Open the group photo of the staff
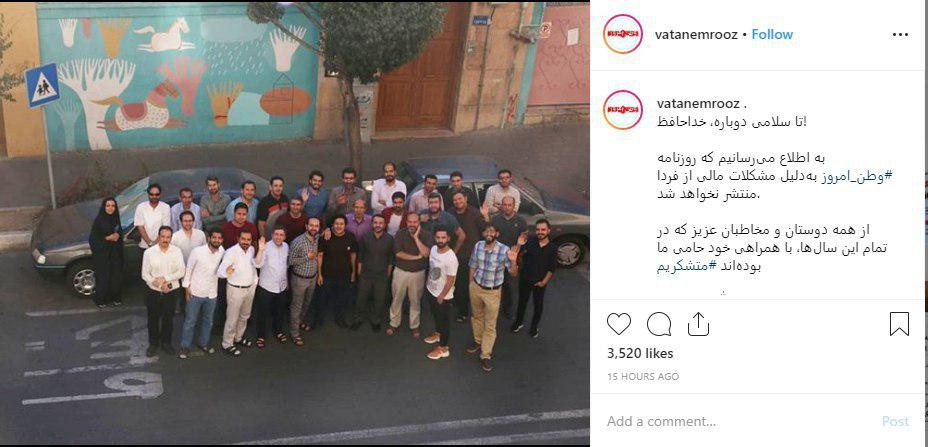 pos(295,224)
